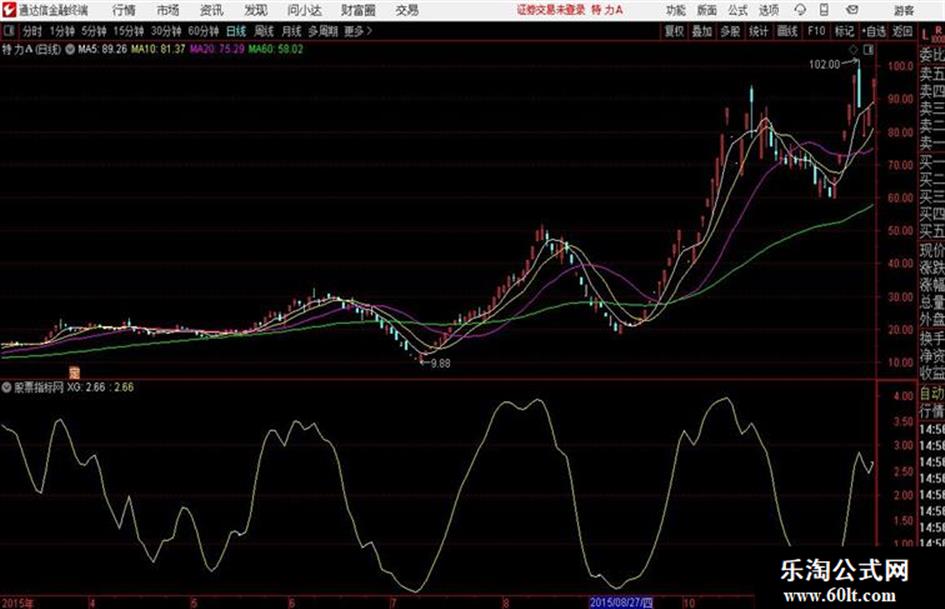Click the 4.00 indicator axis label
The height and width of the screenshot is (609, 945).
(904, 396)
